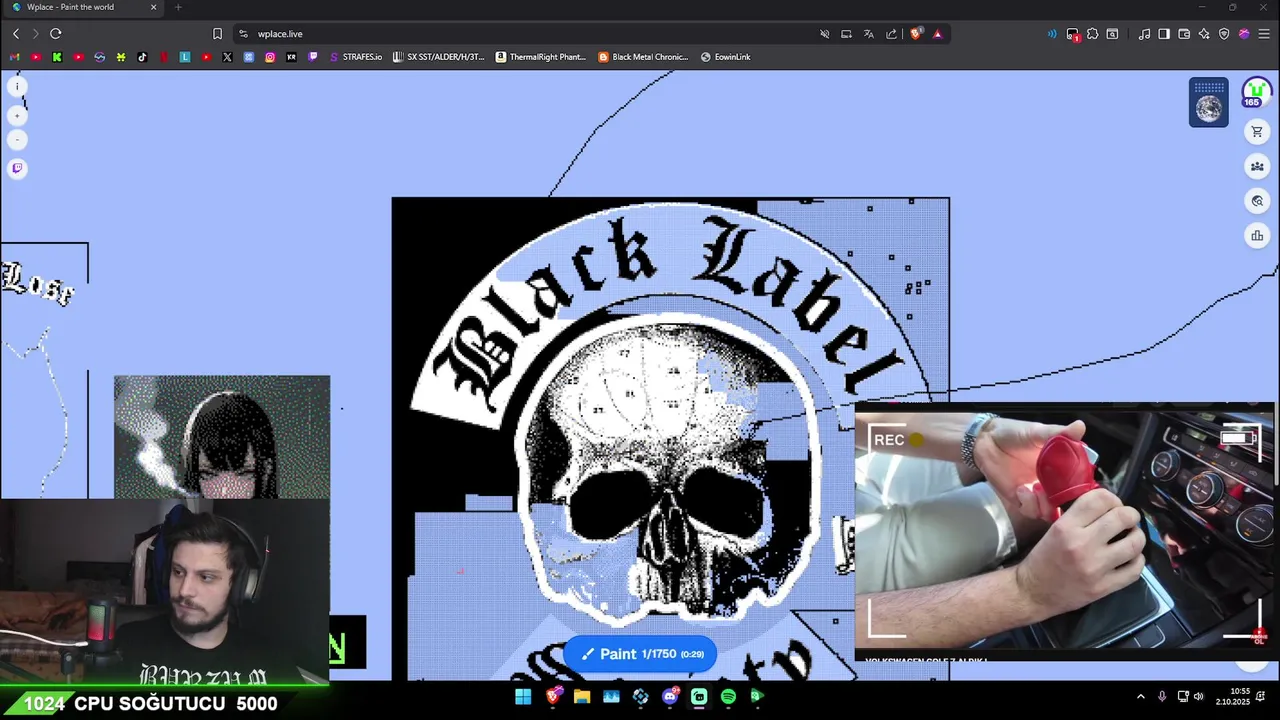
Task: Open the Brave VPN shield icon
Action: point(1224,34)
